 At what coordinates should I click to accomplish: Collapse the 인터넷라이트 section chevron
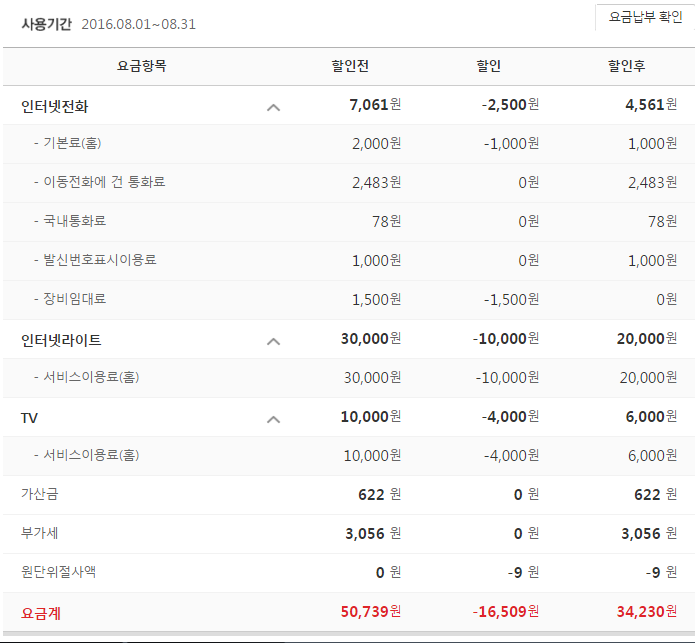click(273, 340)
